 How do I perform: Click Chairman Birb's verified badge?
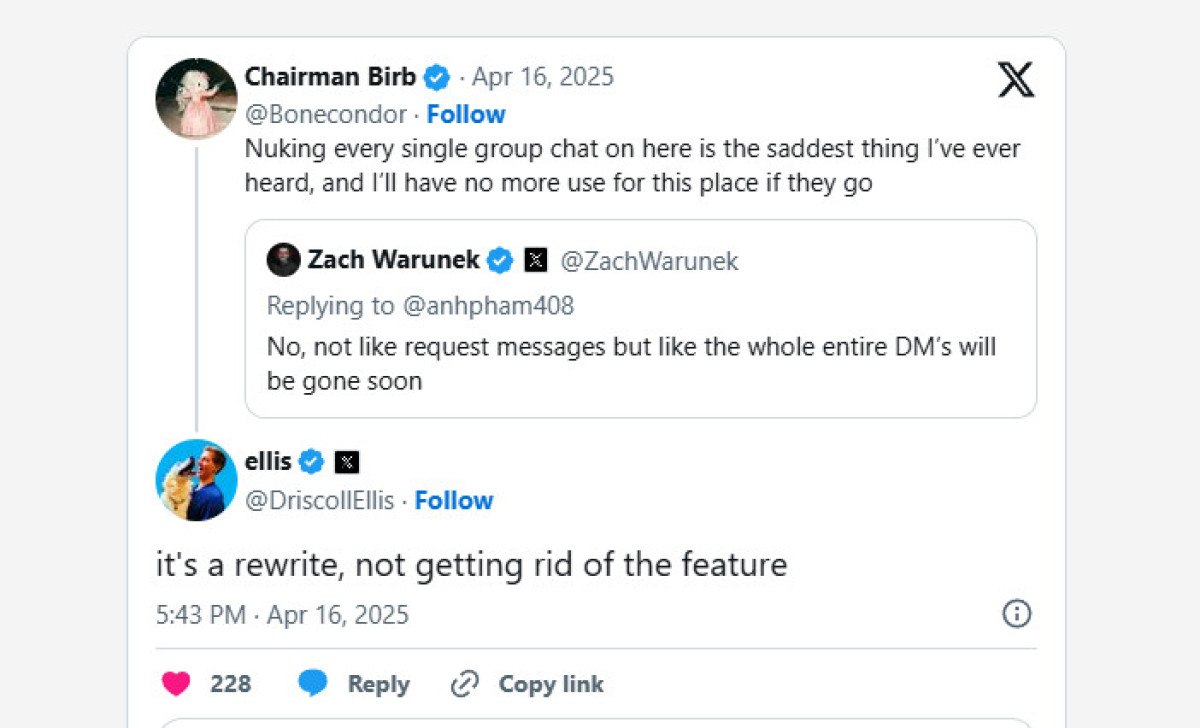coord(437,77)
